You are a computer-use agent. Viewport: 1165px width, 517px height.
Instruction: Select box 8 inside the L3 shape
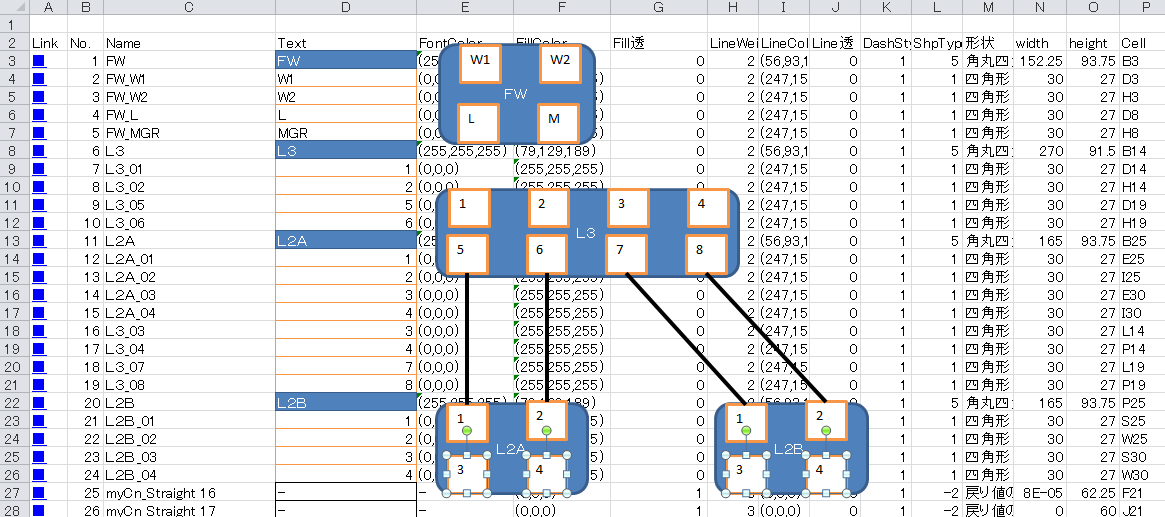coord(705,254)
